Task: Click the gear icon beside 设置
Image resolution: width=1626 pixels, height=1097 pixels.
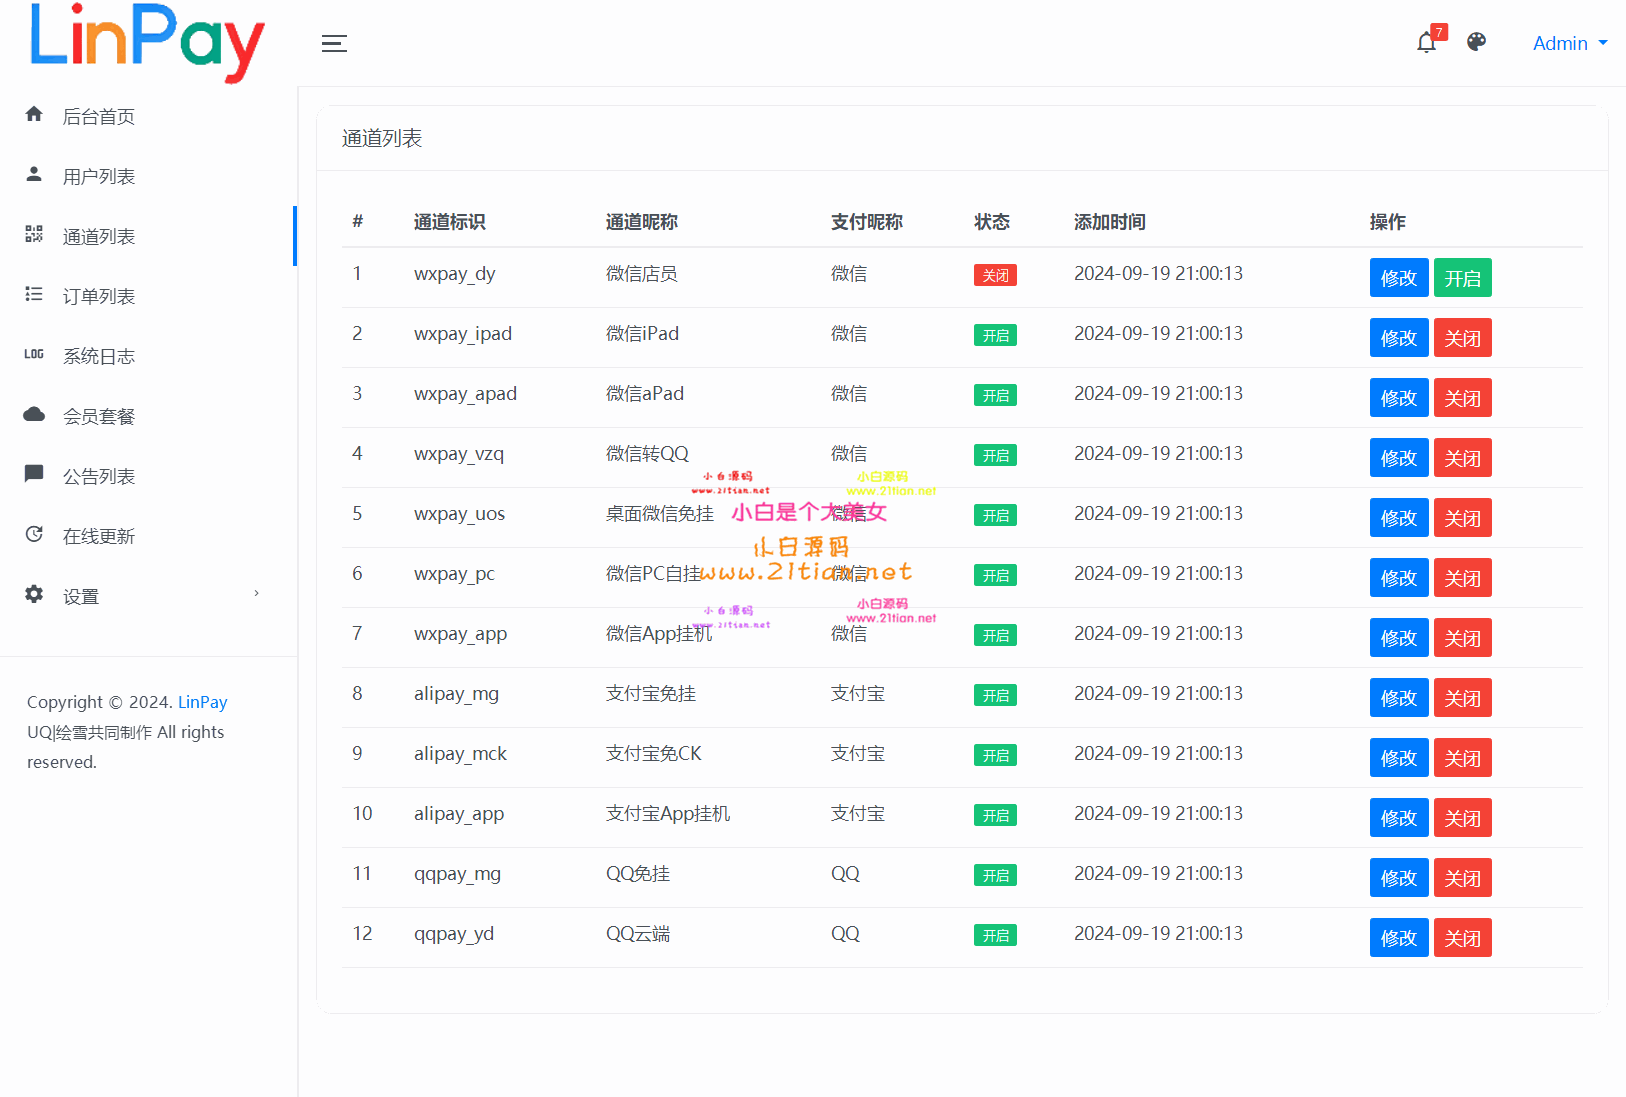Action: (x=34, y=594)
